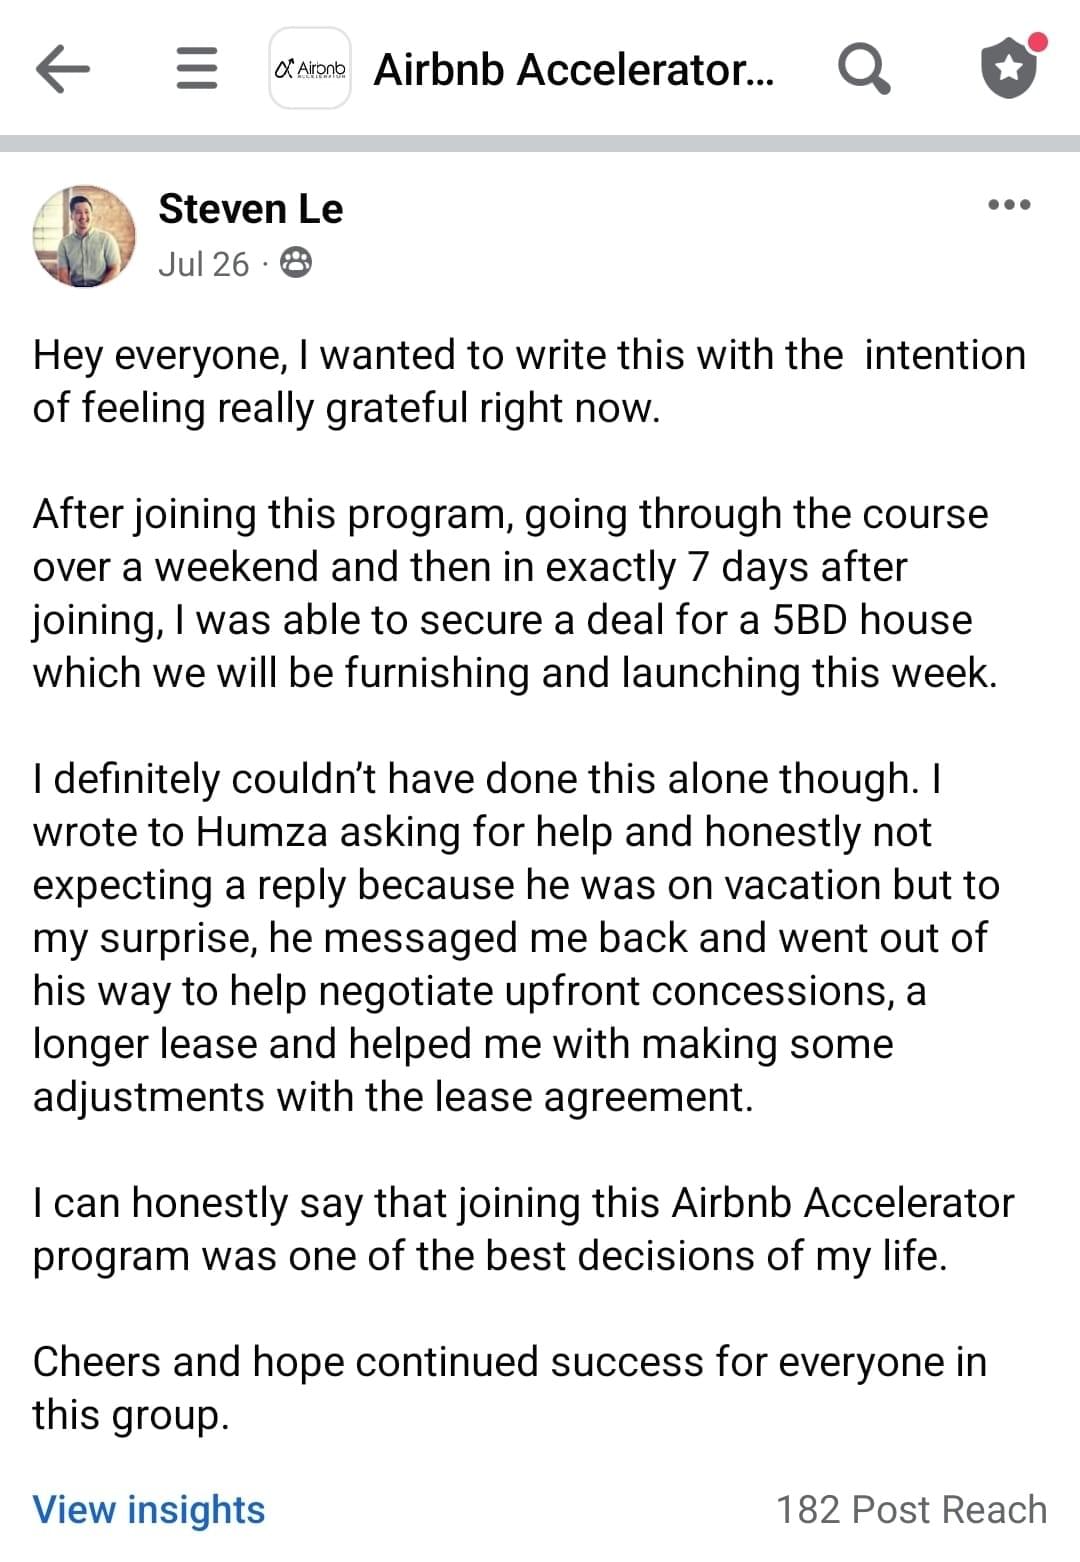Tap the back arrow
The width and height of the screenshot is (1080, 1562).
62,69
